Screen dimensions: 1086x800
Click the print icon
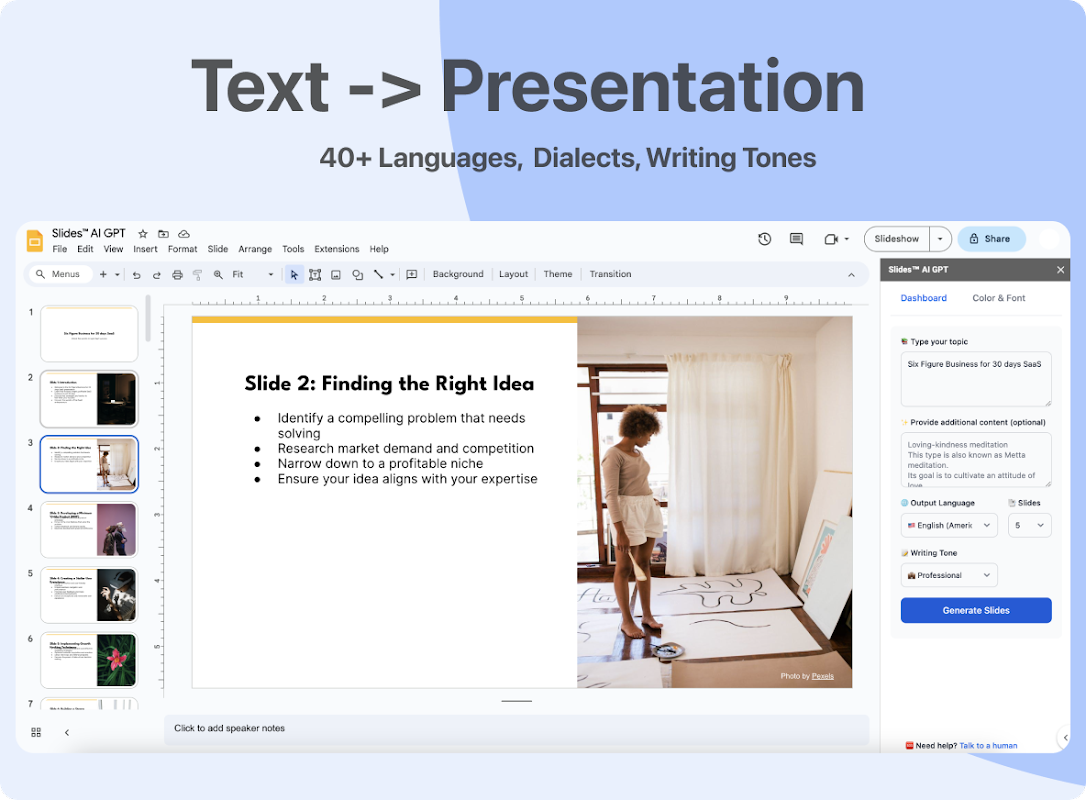coord(177,275)
